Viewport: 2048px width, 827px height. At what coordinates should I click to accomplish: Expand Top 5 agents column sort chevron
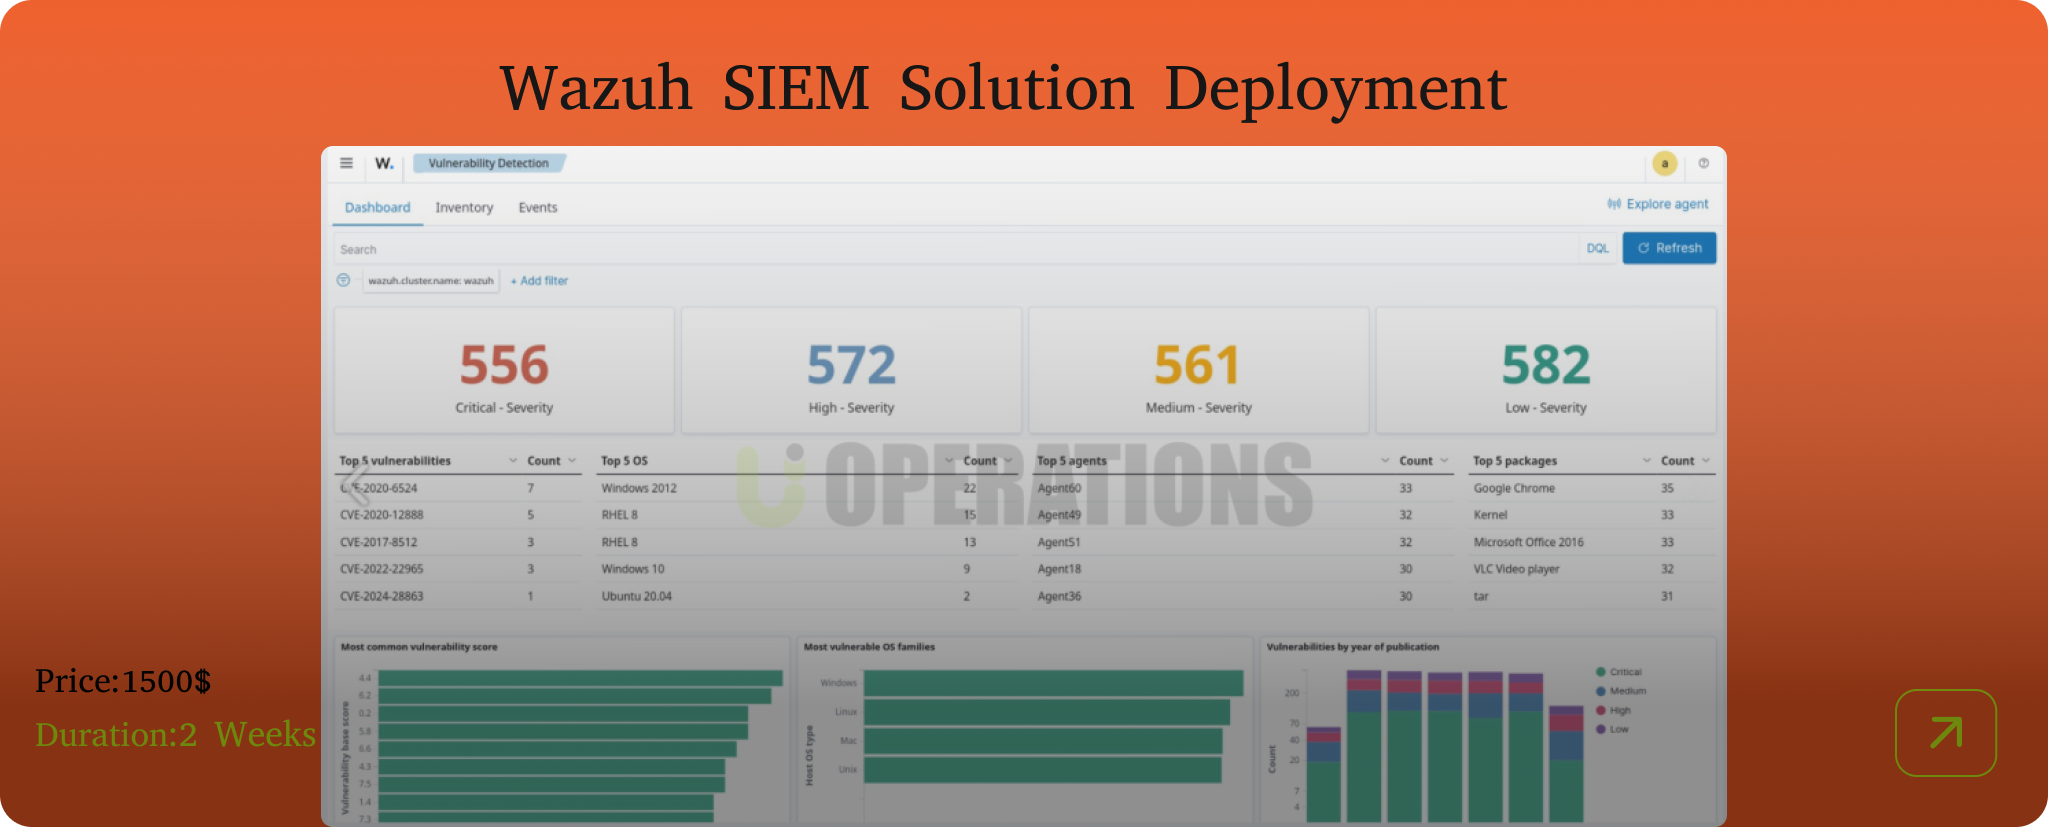point(1385,461)
